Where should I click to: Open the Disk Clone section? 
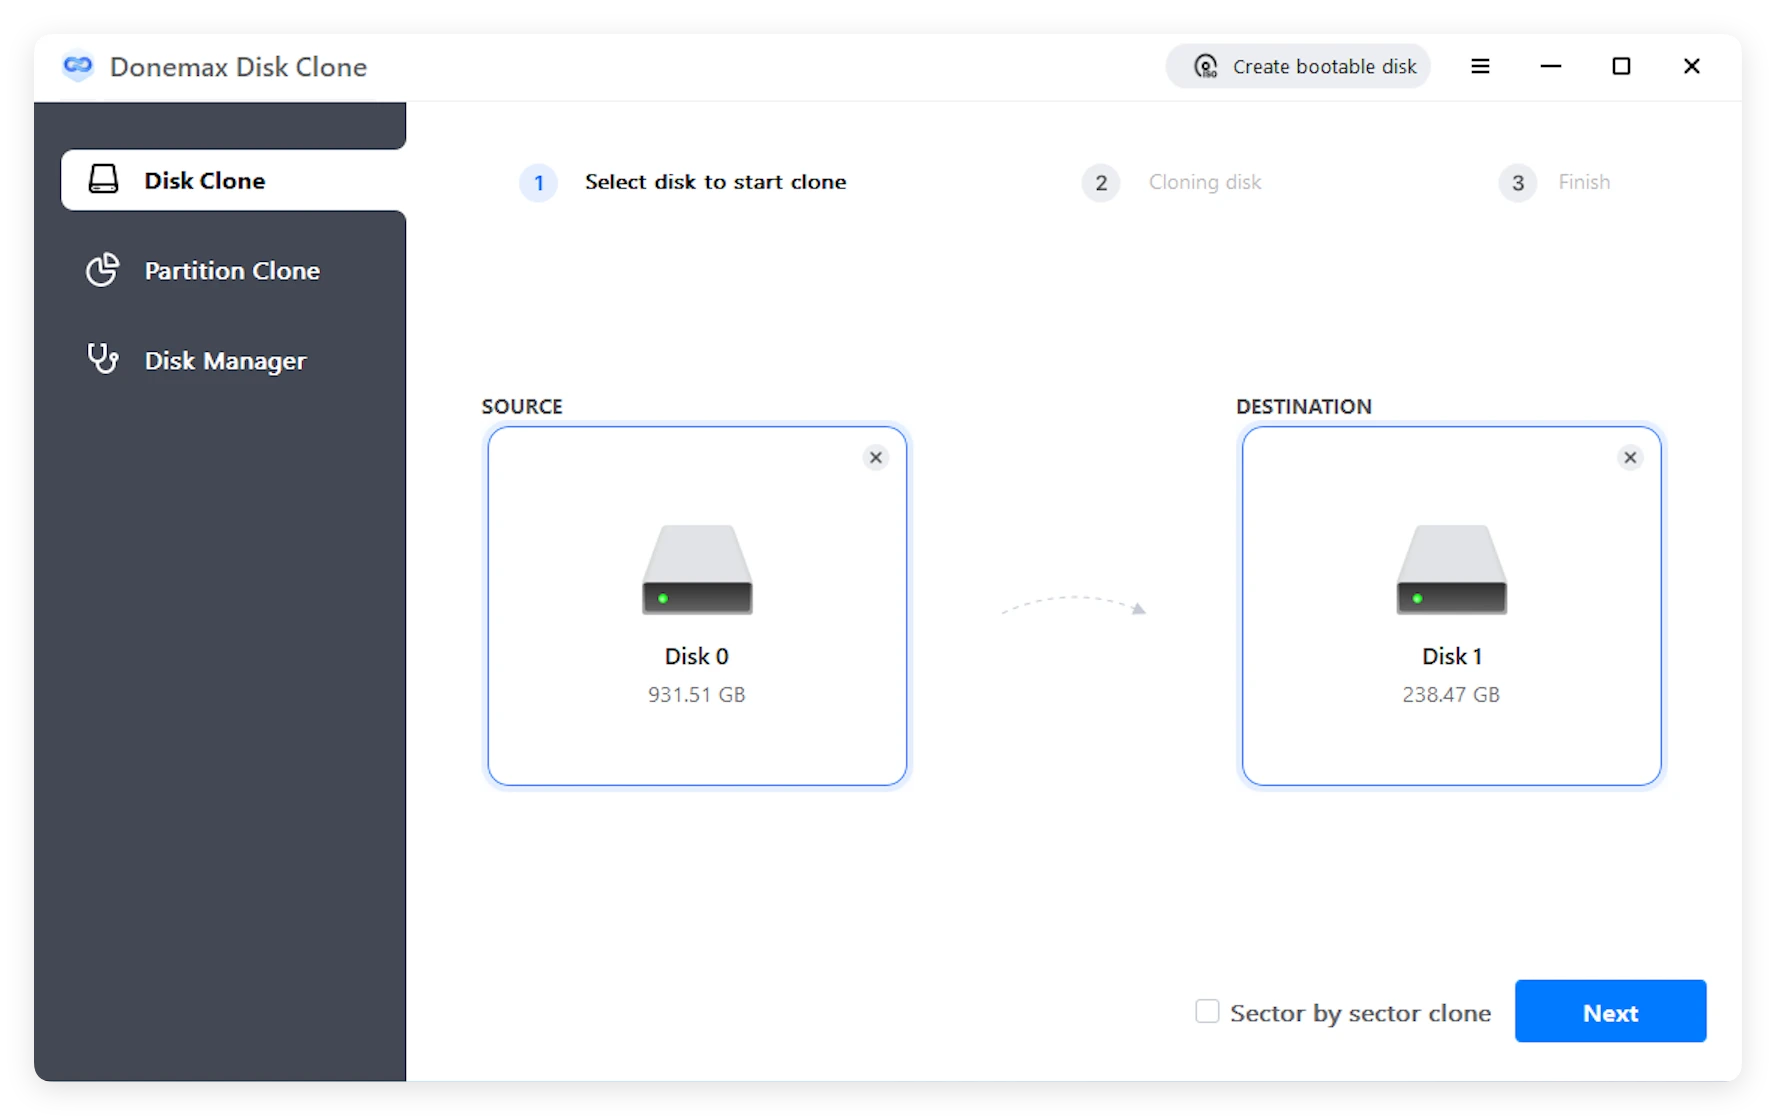(233, 180)
